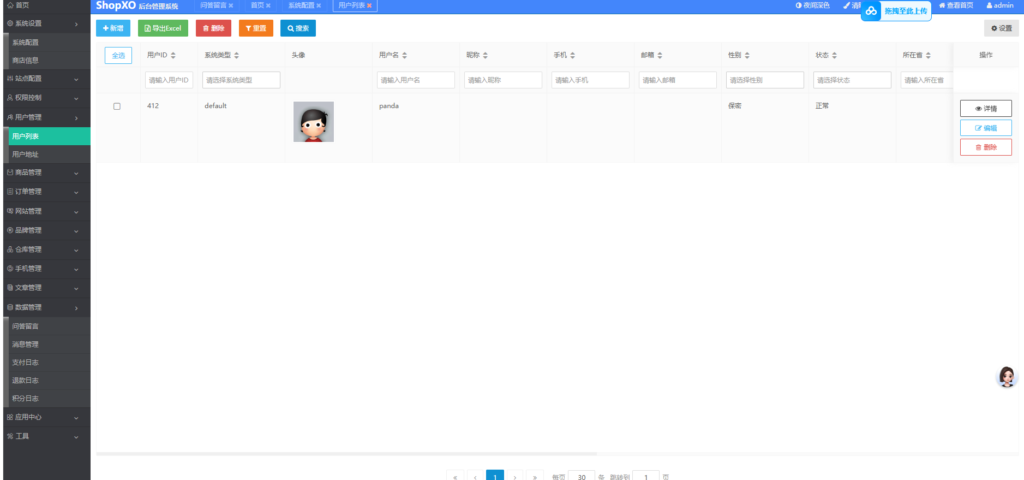The width and height of the screenshot is (1024, 480).
Task: Open the 请选择状态 filter dropdown
Action: [852, 80]
